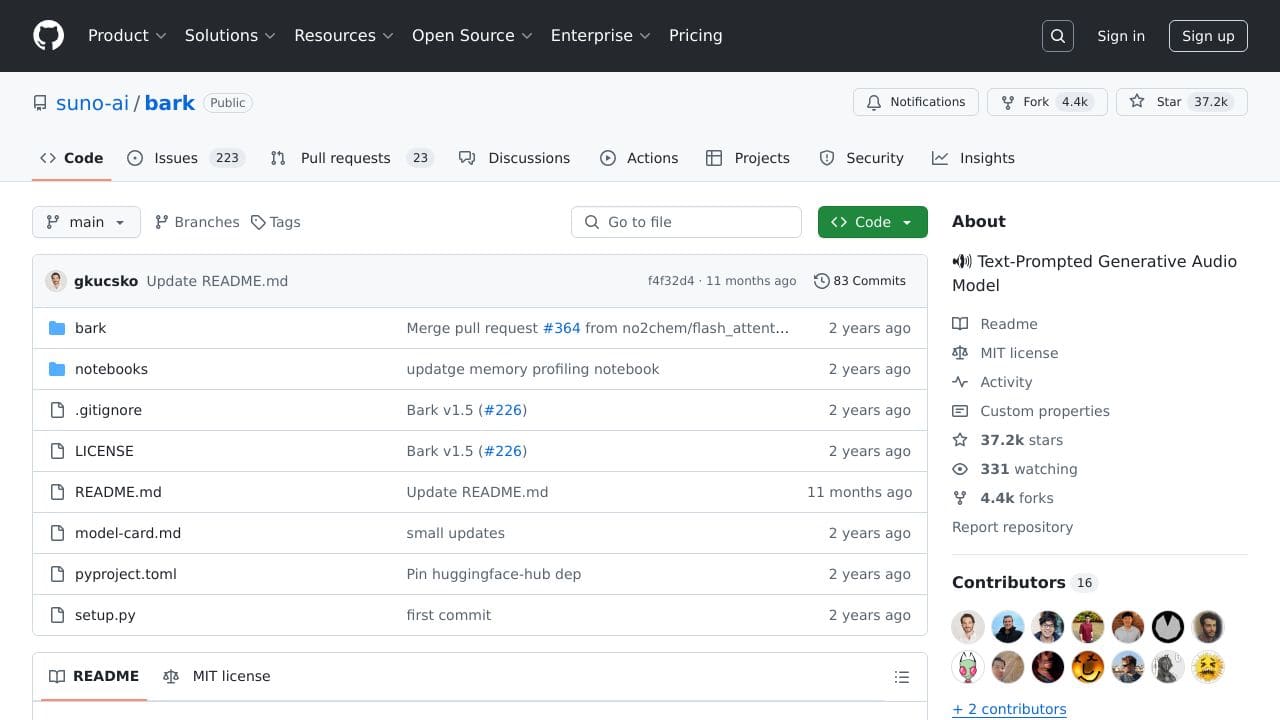Expand the Solutions menu
Viewport: 1280px width, 720px height.
(229, 35)
